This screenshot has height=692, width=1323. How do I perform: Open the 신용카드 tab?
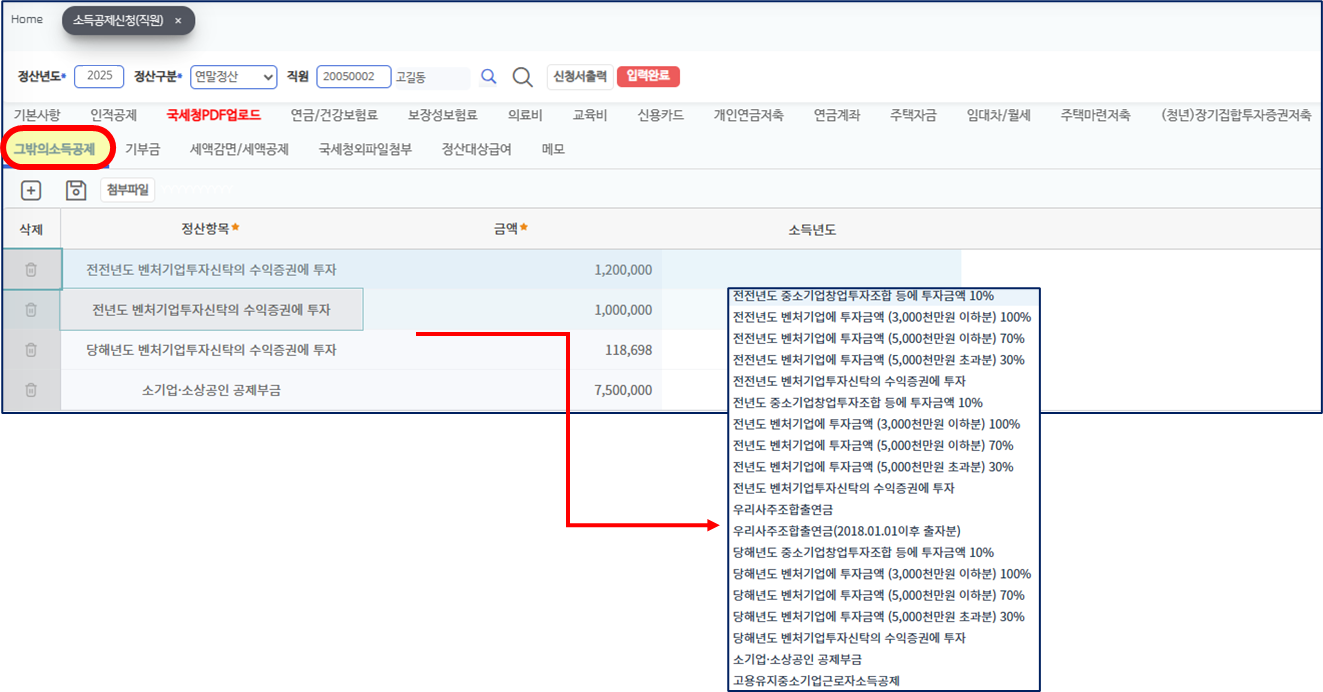point(661,115)
